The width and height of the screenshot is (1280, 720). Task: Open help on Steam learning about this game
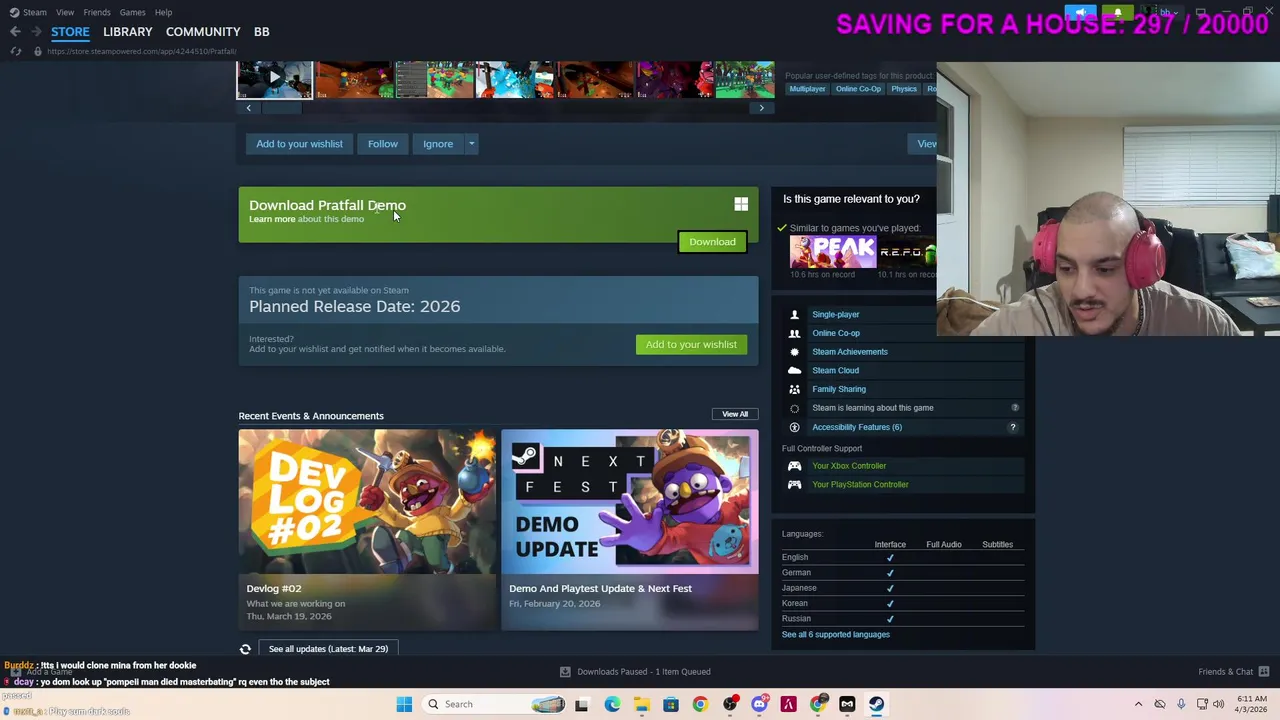[x=1014, y=408]
